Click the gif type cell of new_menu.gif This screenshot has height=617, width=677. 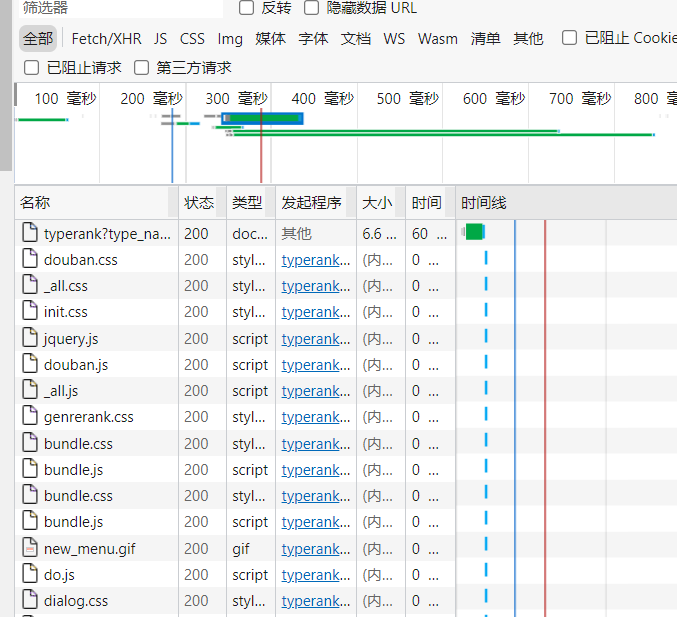point(240,549)
